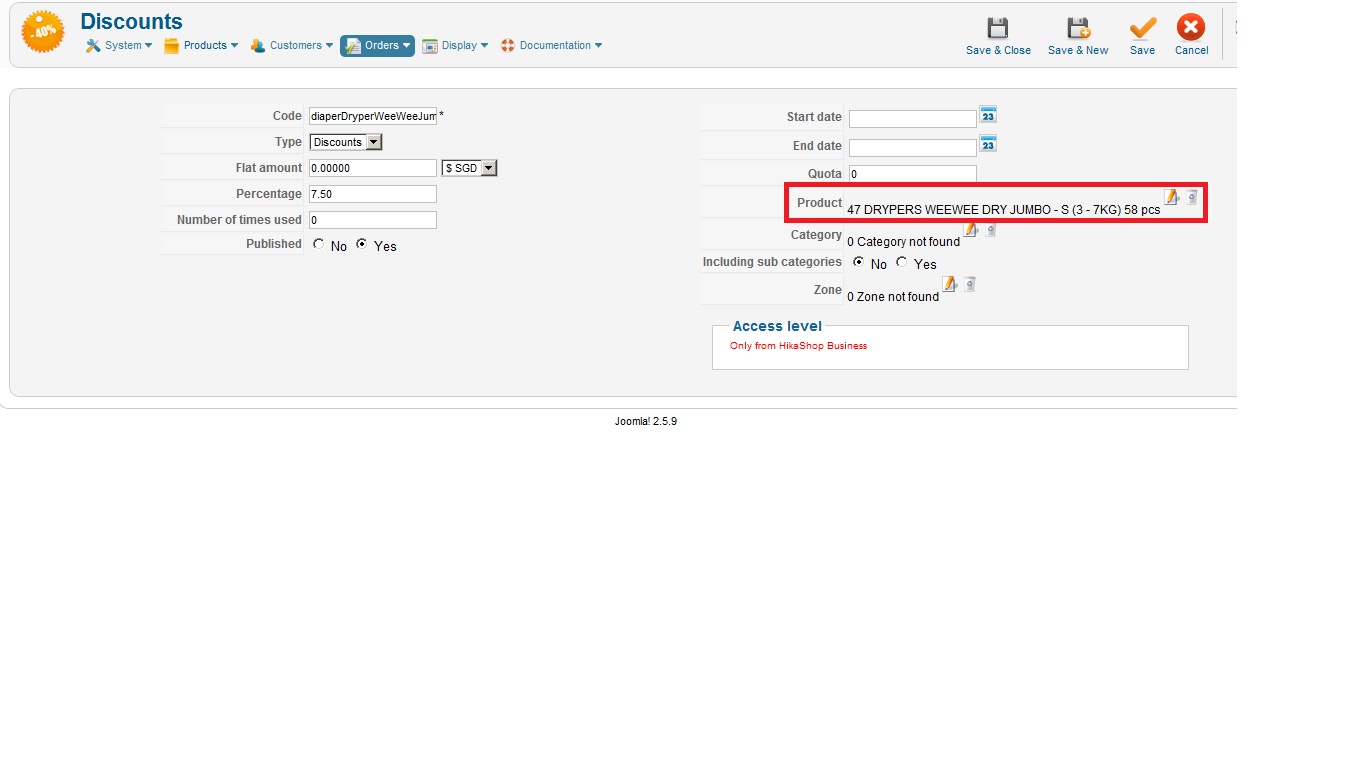Click the Quota input field

coord(913,174)
